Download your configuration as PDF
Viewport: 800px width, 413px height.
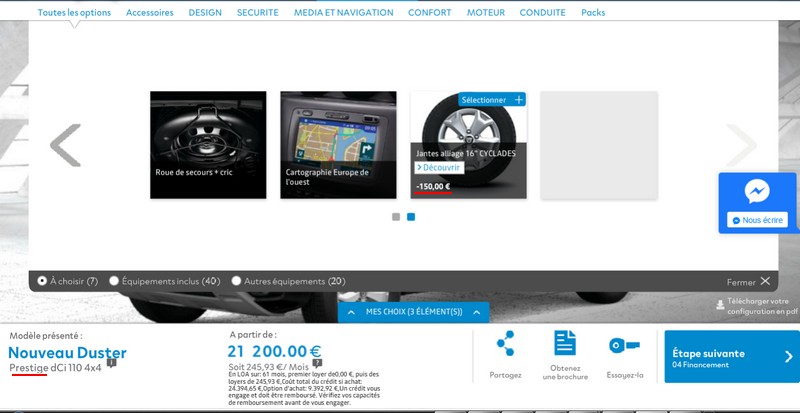point(757,306)
